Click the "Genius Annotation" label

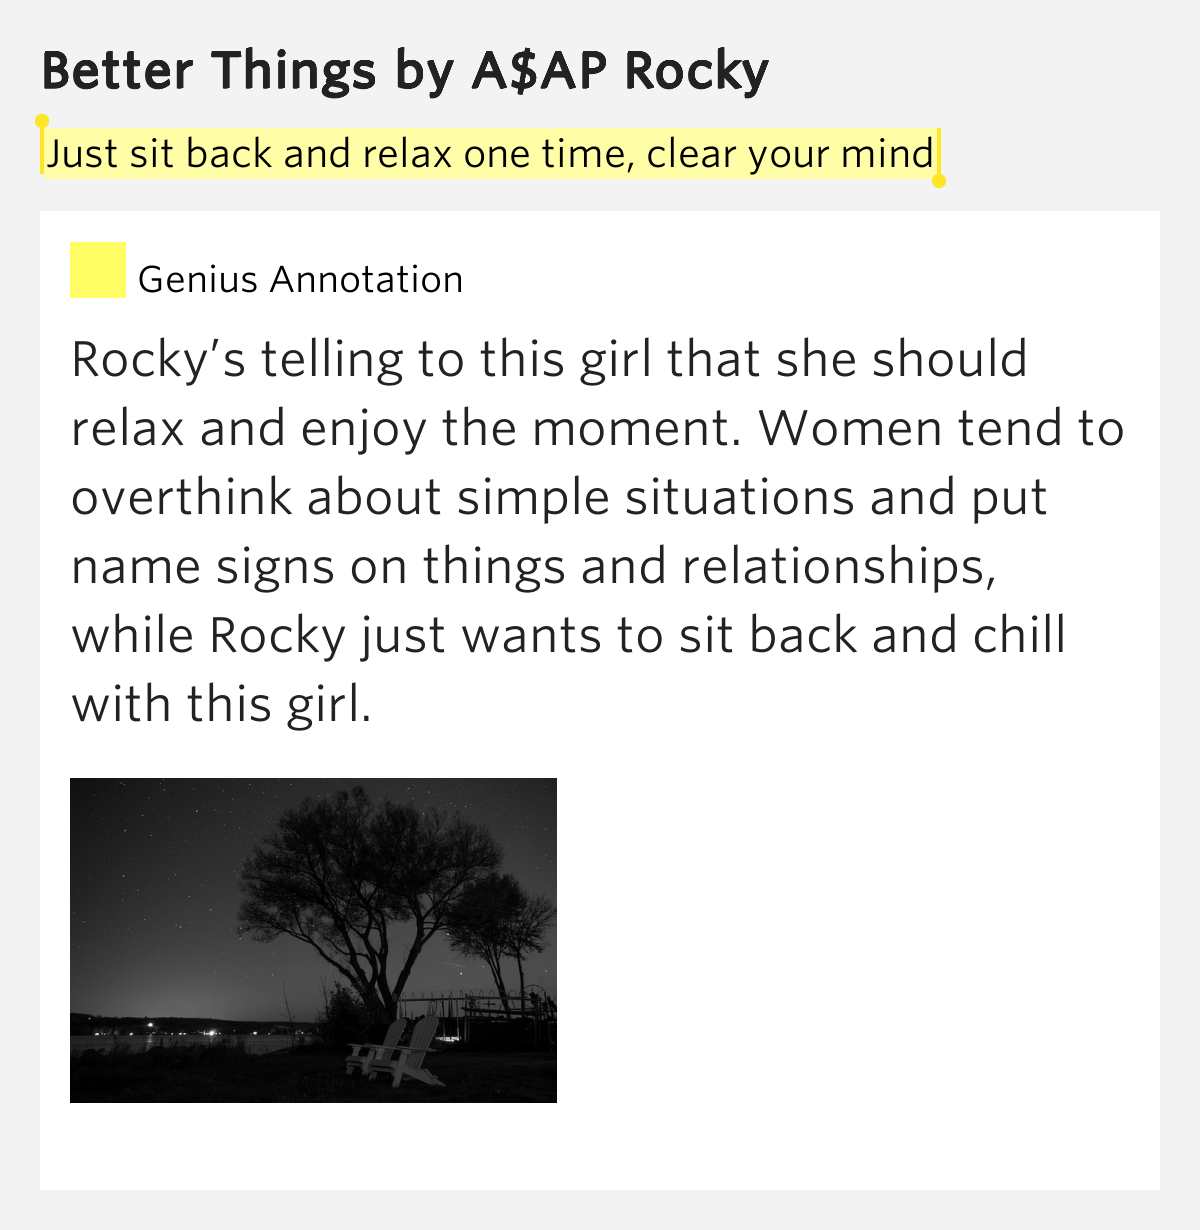(300, 279)
